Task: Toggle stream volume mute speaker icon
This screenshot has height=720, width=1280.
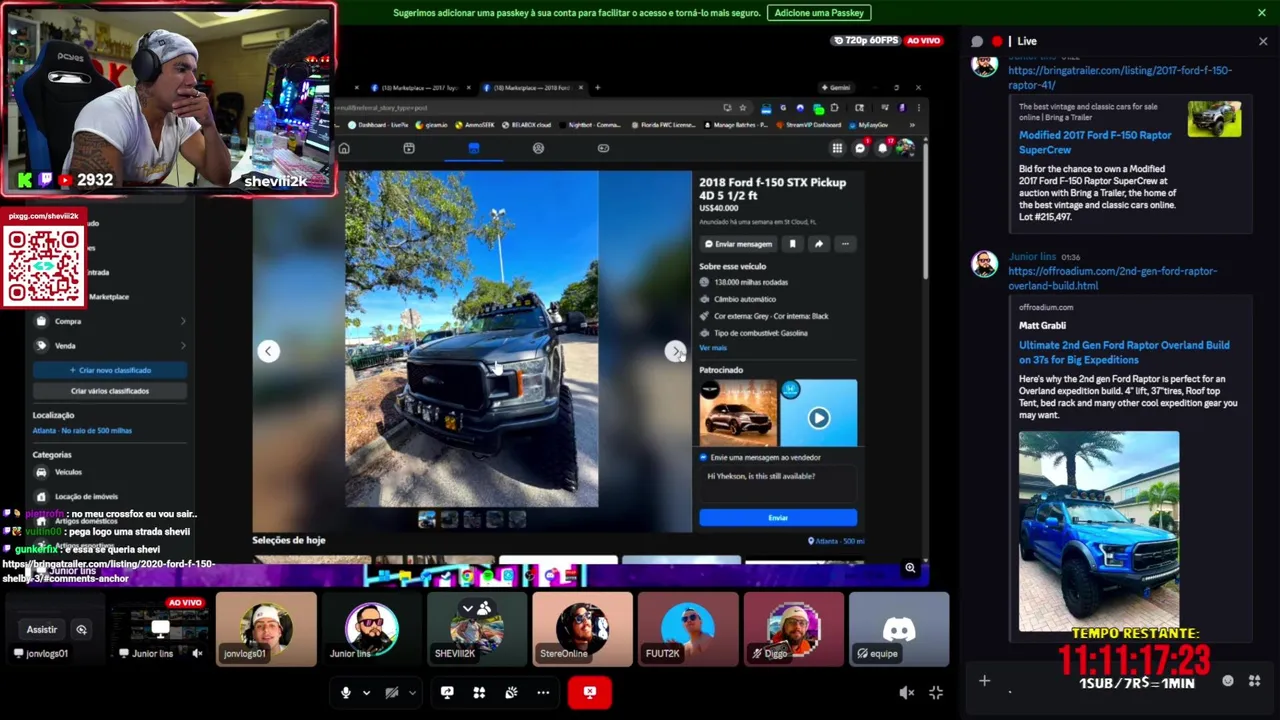Action: tap(906, 692)
